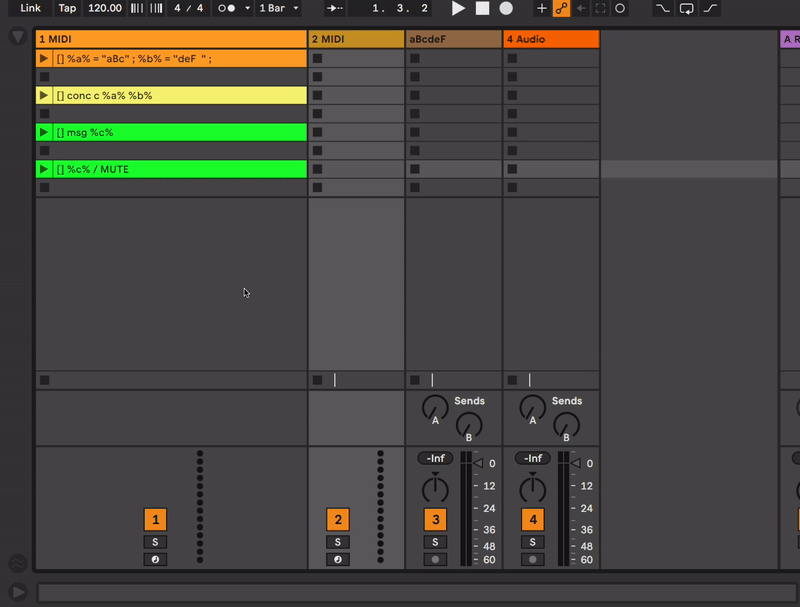Launch the 'conc c %a% %b%' clip
This screenshot has width=800, height=607.
pos(43,96)
